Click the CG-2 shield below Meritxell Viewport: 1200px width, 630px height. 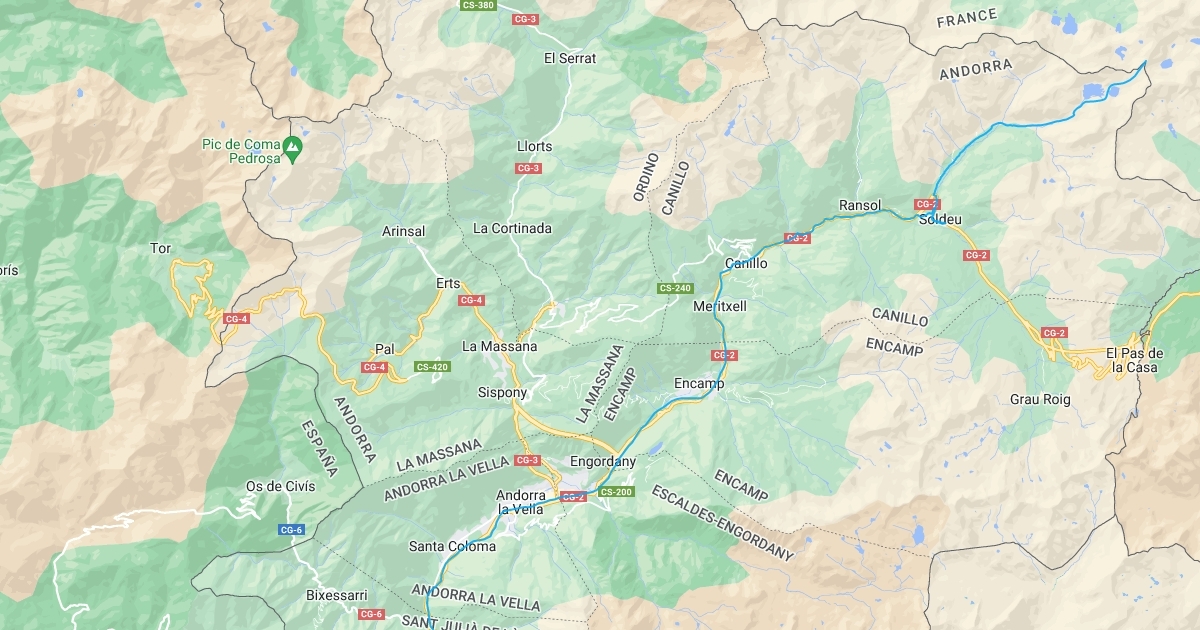coord(725,355)
